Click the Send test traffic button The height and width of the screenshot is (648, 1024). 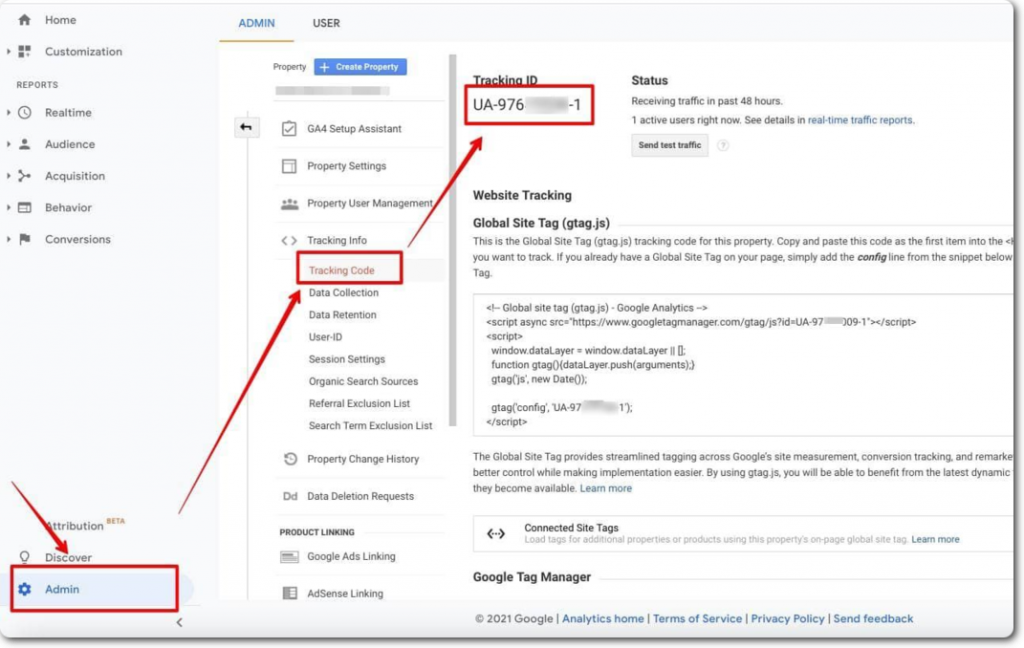point(670,145)
